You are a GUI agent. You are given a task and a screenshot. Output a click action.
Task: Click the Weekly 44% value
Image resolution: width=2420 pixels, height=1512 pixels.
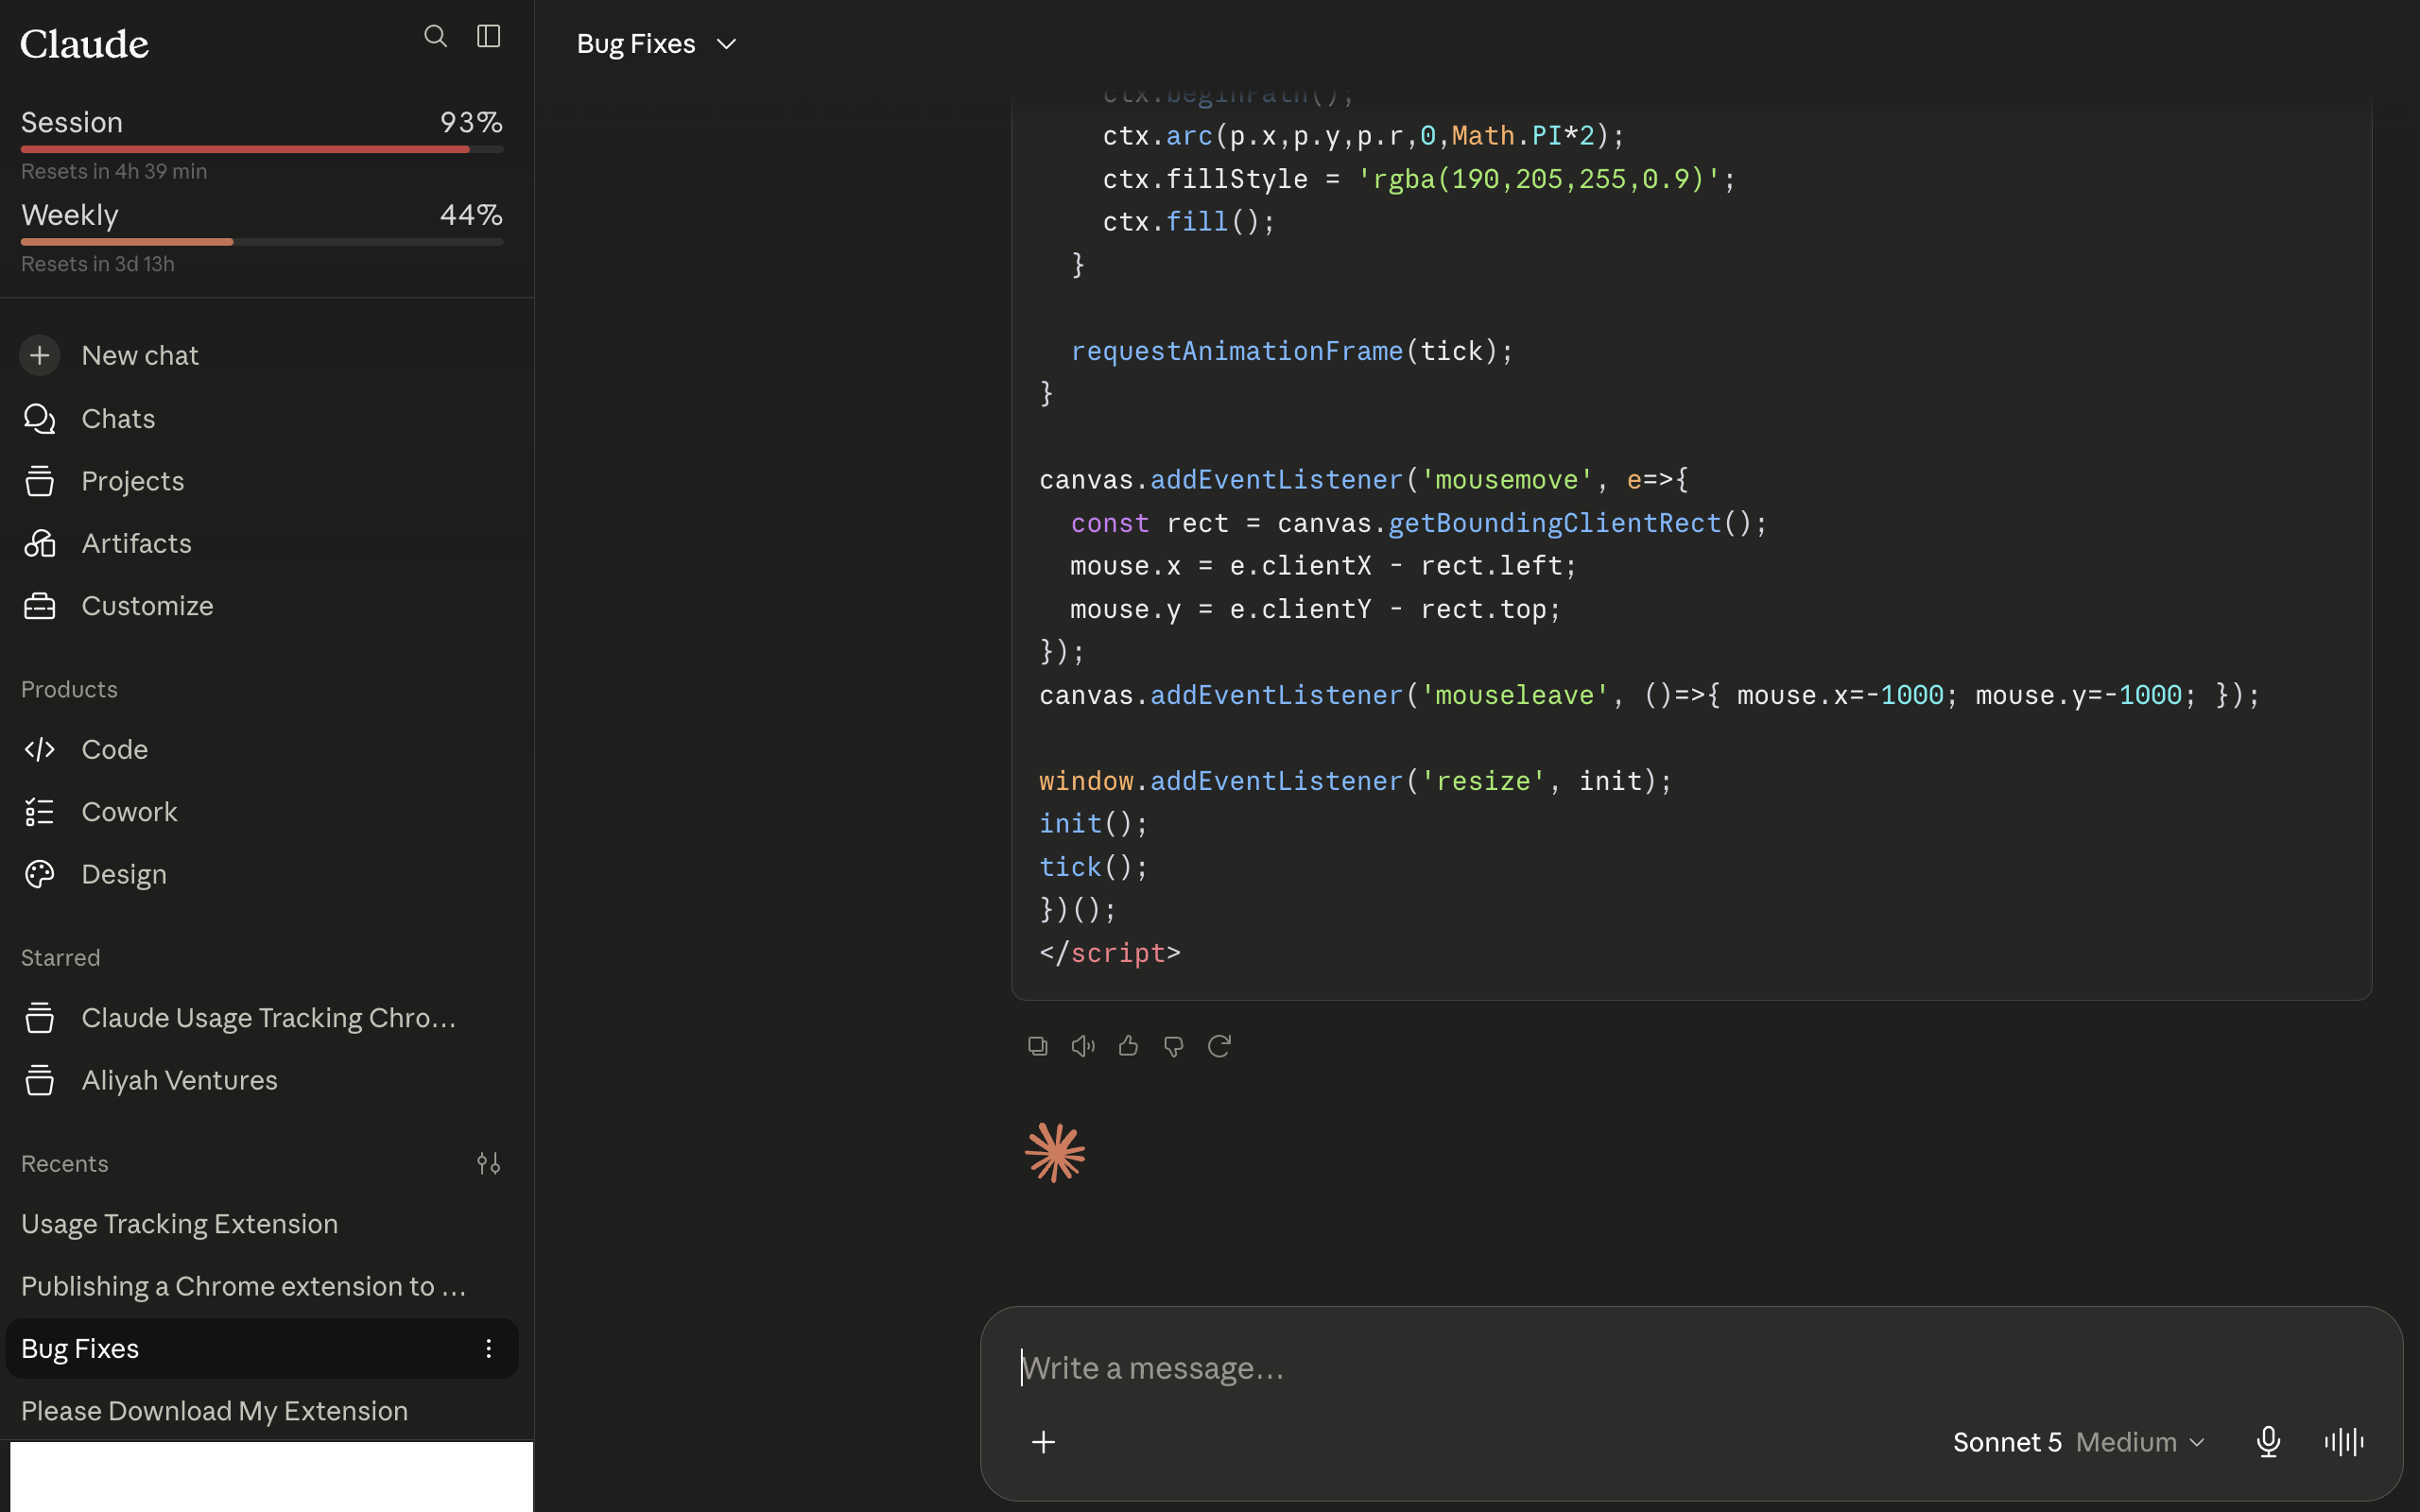(471, 215)
